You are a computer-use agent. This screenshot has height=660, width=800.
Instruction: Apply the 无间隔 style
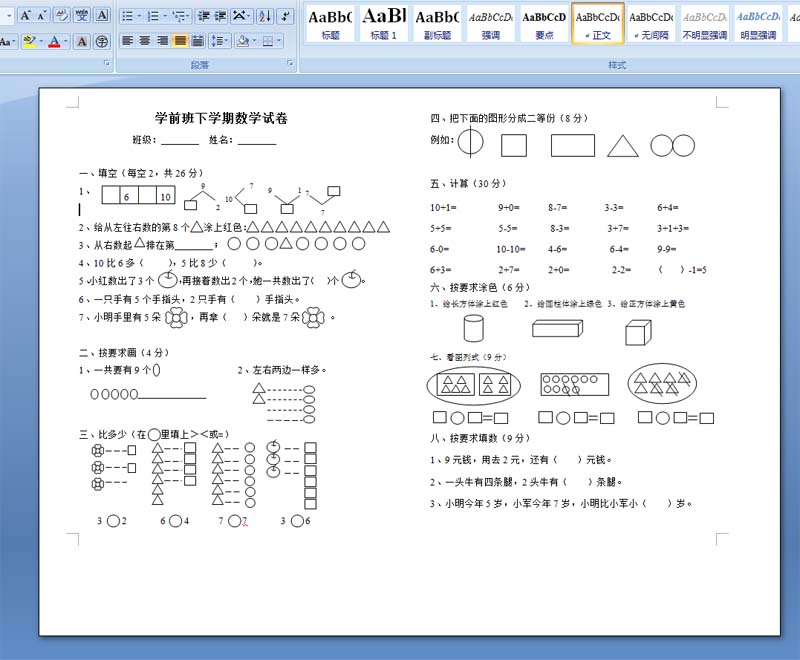pos(651,24)
